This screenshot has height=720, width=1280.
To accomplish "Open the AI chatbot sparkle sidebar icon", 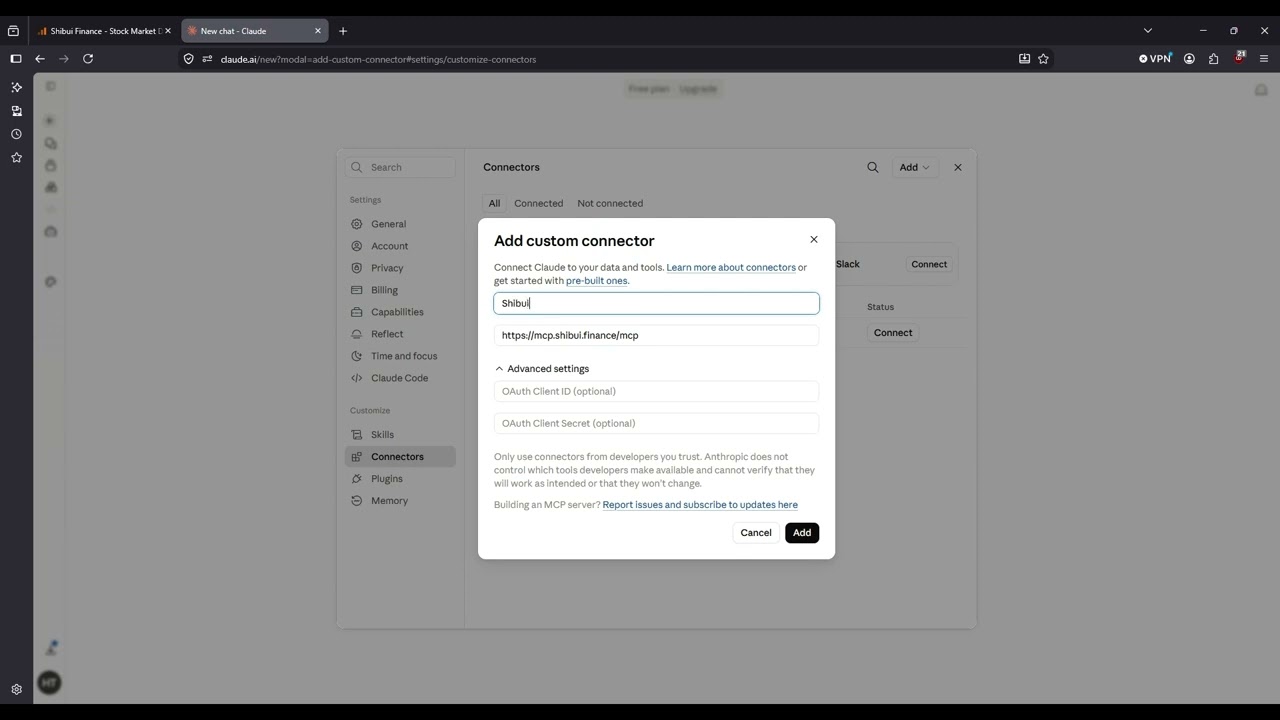I will pyautogui.click(x=16, y=87).
